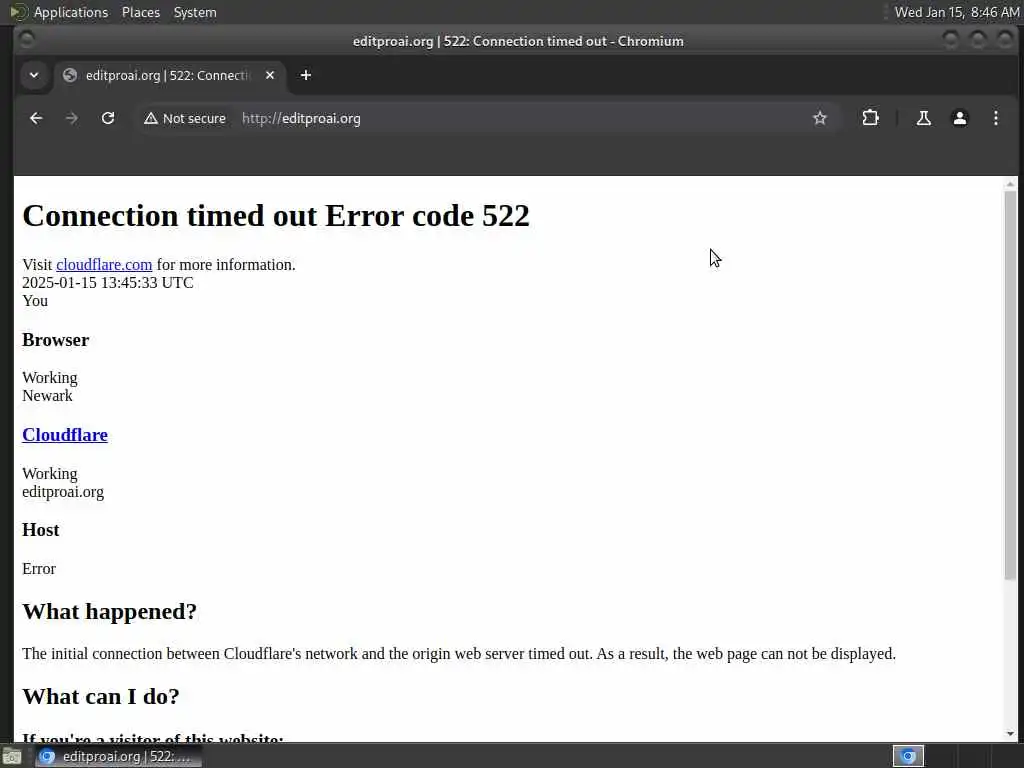Open the Extensions puzzle icon
The image size is (1024, 768).
click(x=870, y=118)
